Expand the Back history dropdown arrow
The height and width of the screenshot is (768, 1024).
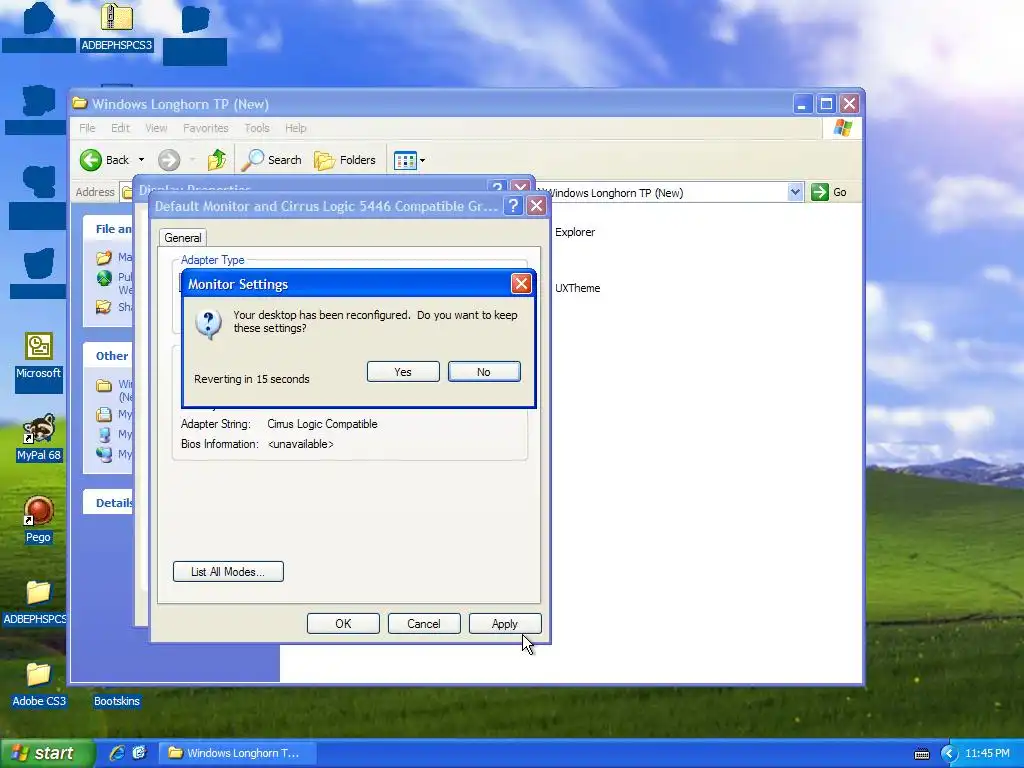point(141,160)
